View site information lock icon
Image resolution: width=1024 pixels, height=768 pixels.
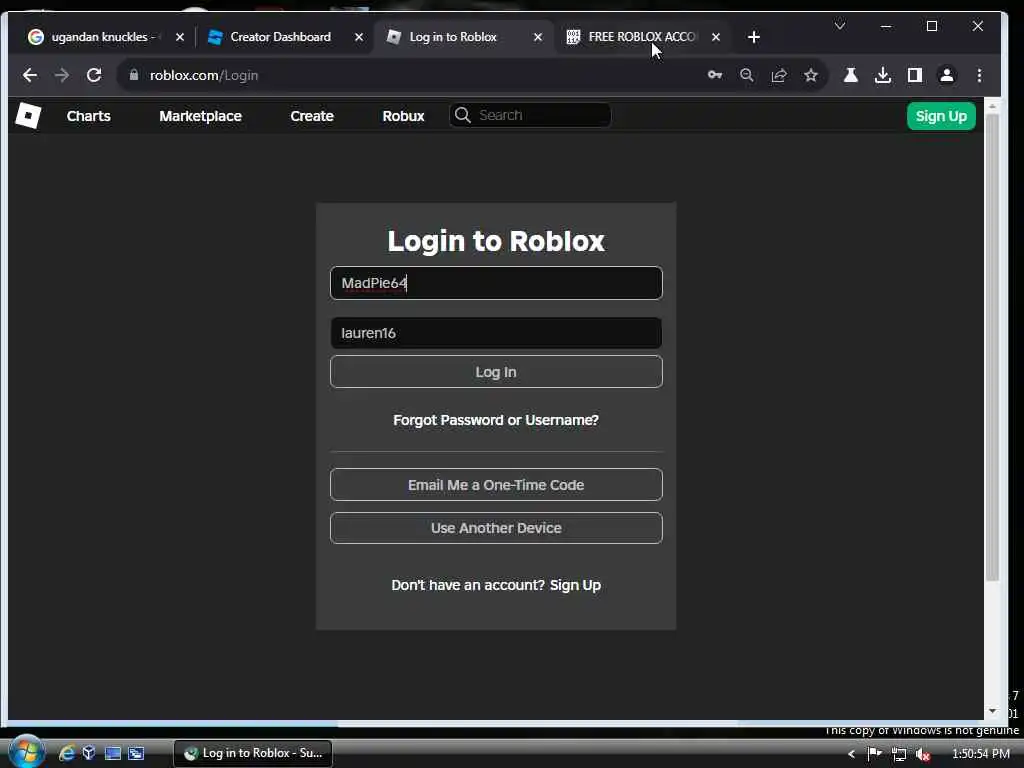click(134, 75)
